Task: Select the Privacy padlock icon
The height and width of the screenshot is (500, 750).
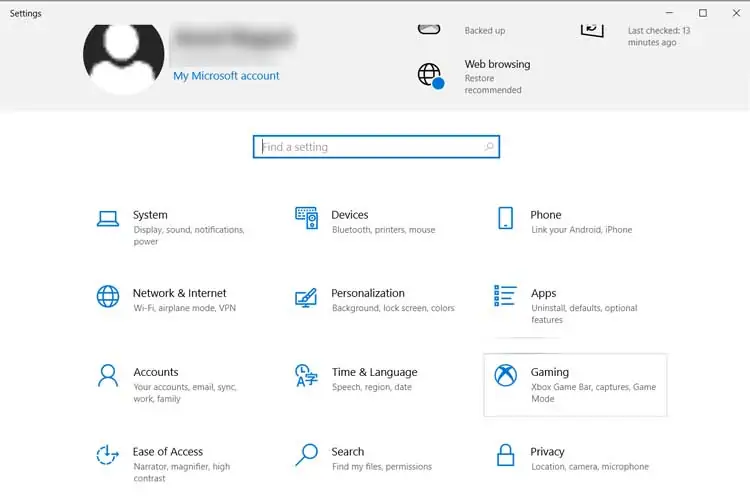Action: pos(506,455)
